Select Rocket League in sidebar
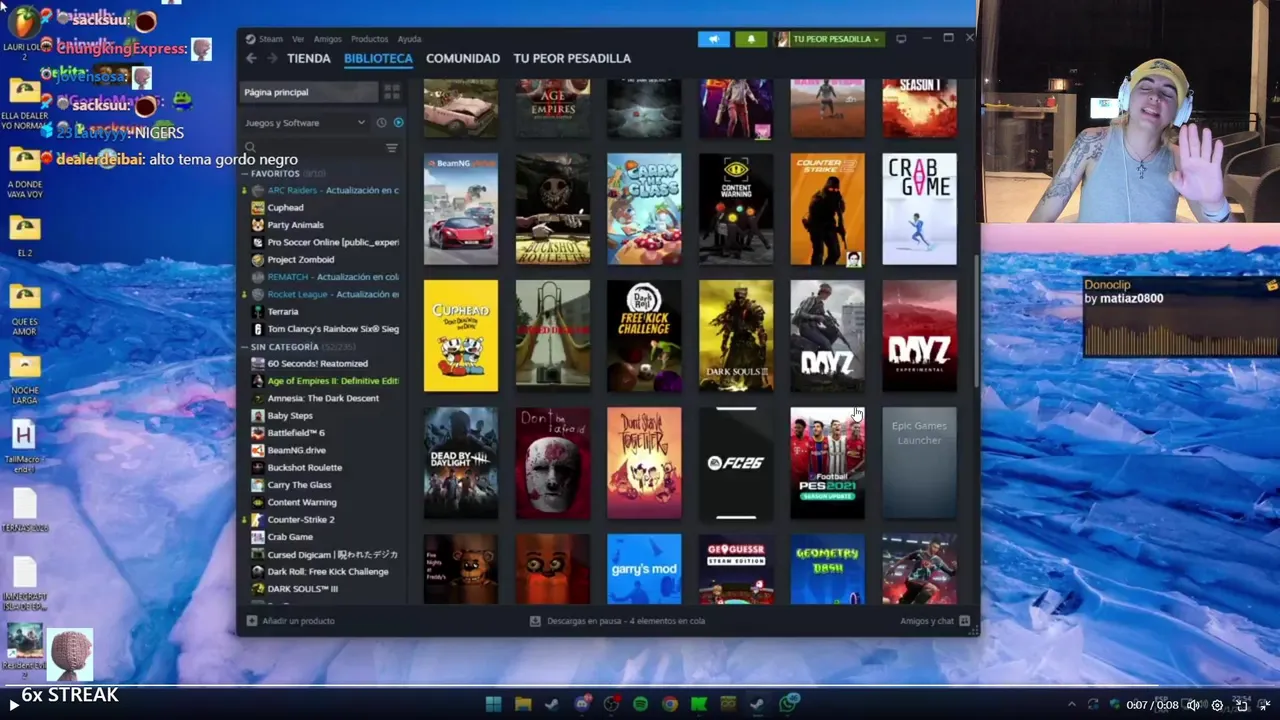Screen dimensions: 1280x720 point(324,294)
